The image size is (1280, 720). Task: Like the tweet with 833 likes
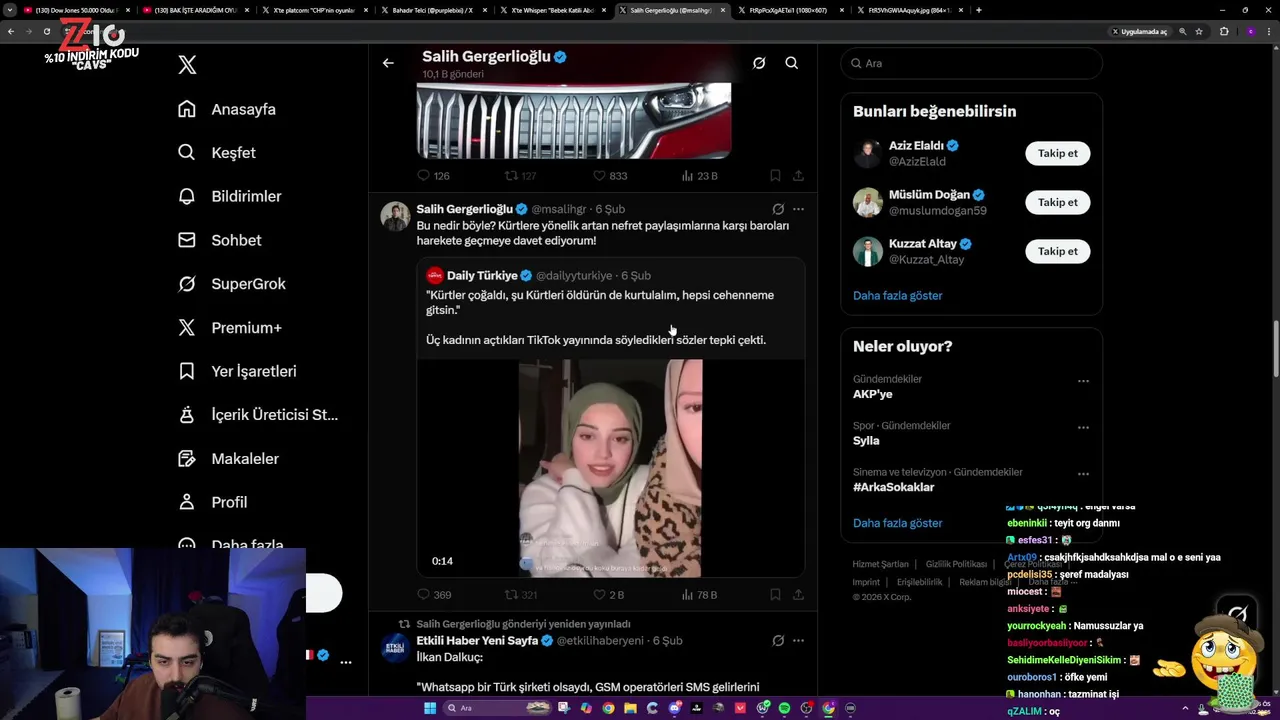coord(610,175)
